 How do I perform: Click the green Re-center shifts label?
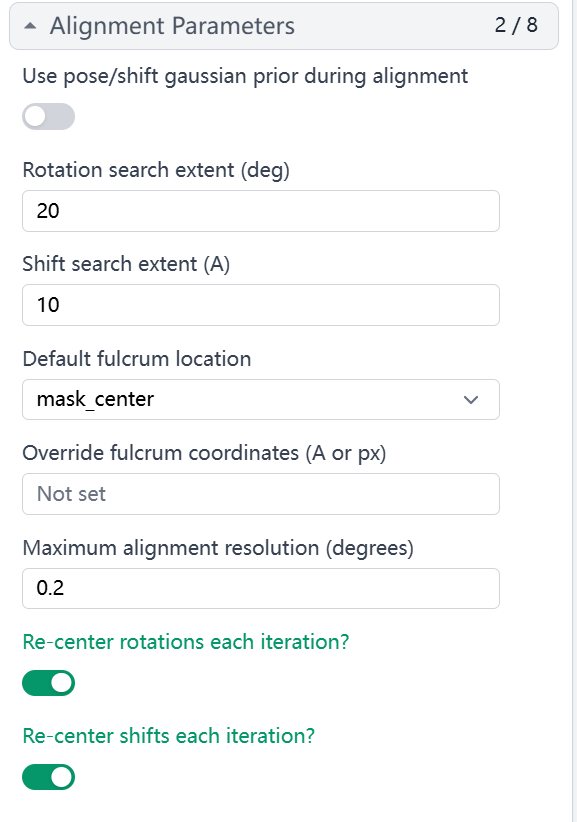click(x=168, y=736)
